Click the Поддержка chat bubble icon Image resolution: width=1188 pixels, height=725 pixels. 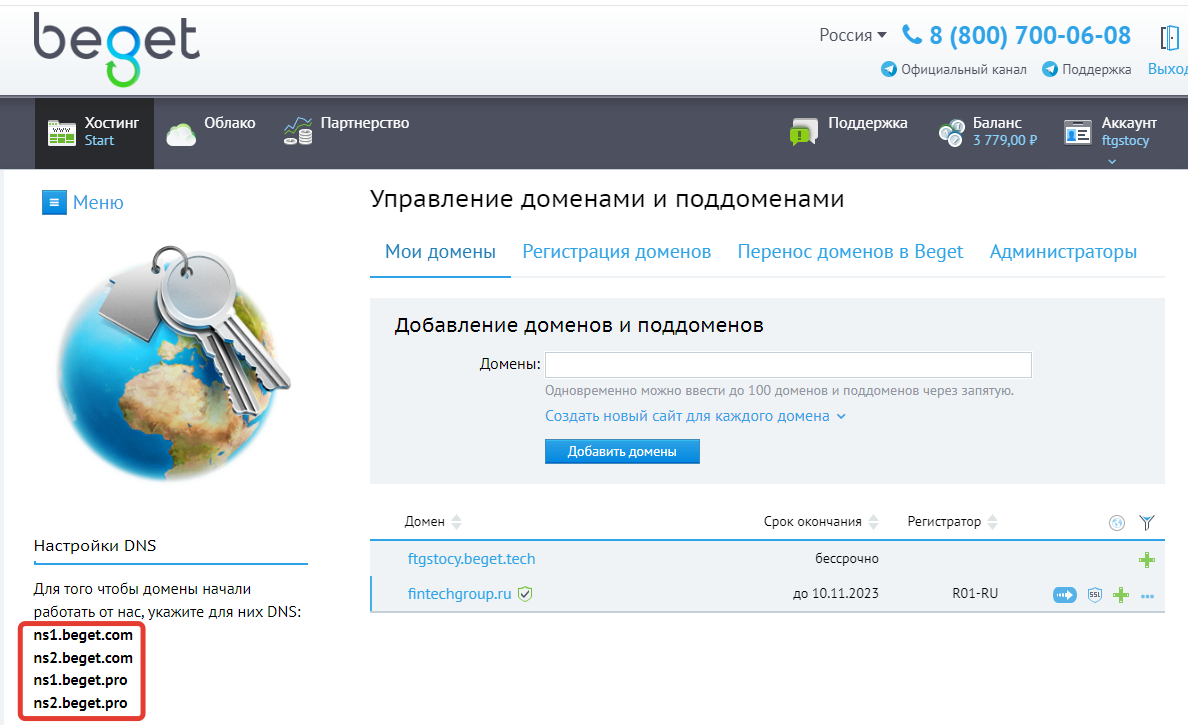pos(804,132)
